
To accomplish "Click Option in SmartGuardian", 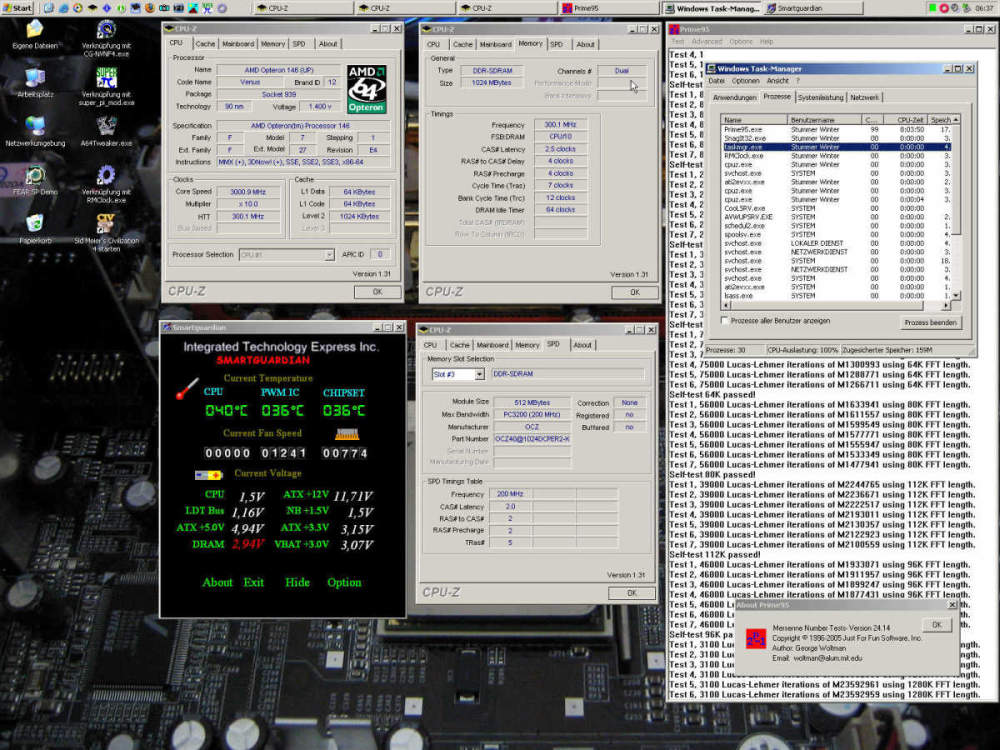I will point(344,582).
